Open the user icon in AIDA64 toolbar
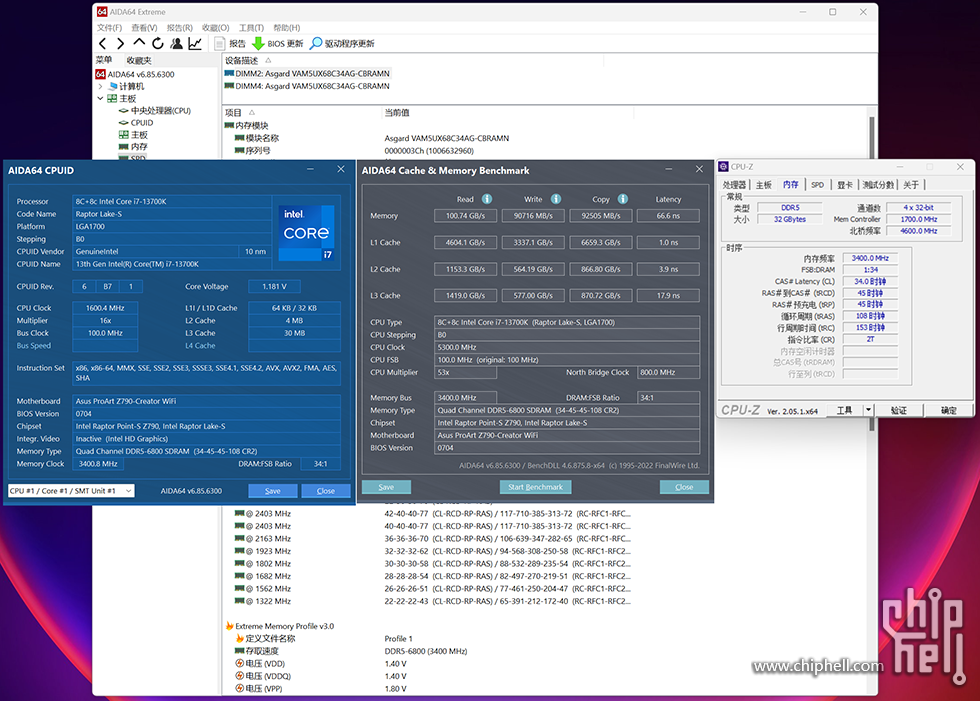The image size is (980, 701). pos(176,43)
